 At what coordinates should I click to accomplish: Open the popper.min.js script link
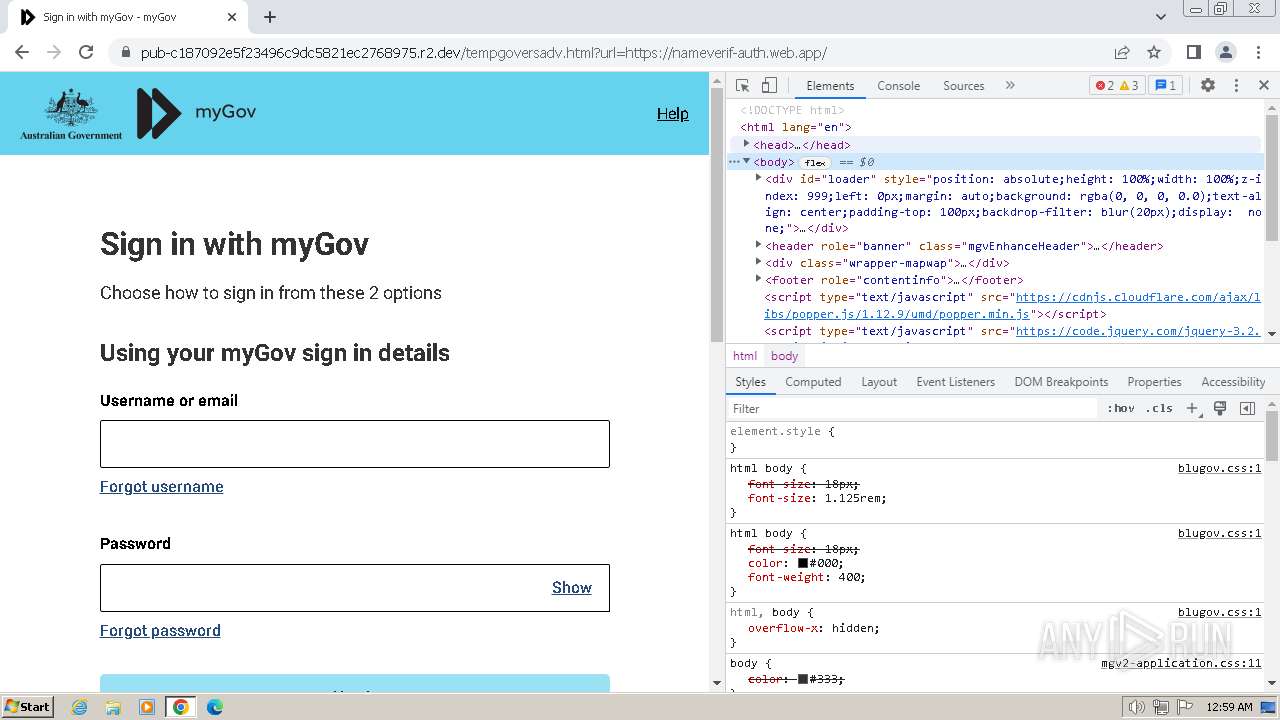pos(1012,305)
